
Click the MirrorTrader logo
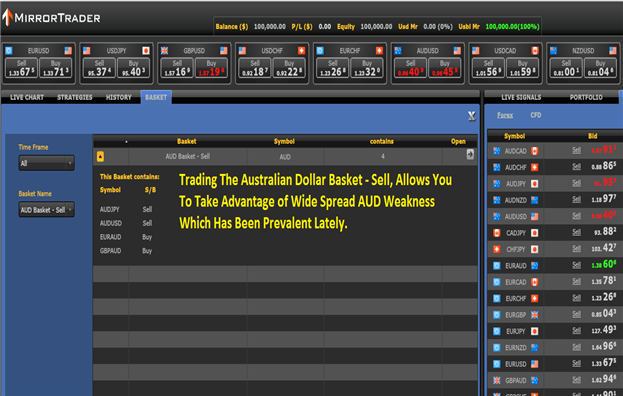[51, 17]
